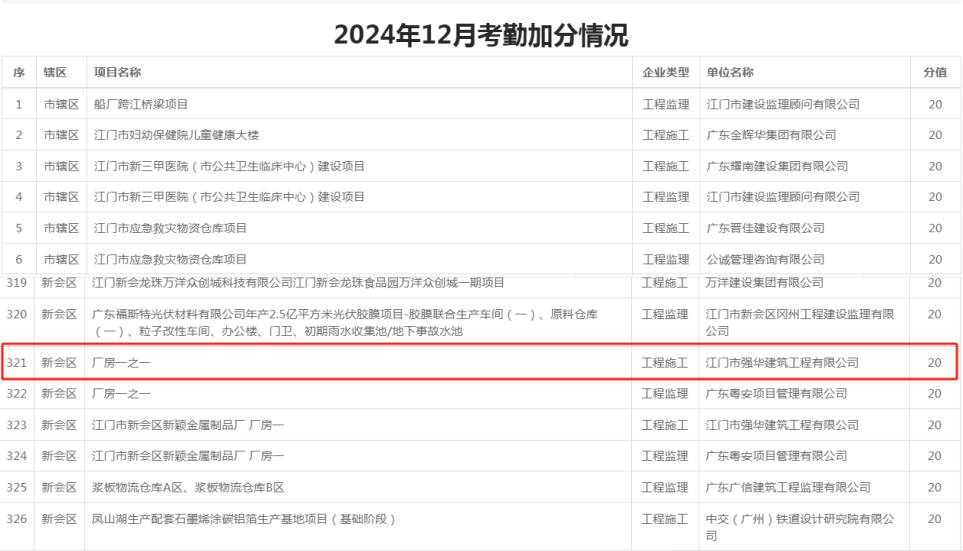
Task: Select 新会区 in row 322
Action: coord(59,394)
